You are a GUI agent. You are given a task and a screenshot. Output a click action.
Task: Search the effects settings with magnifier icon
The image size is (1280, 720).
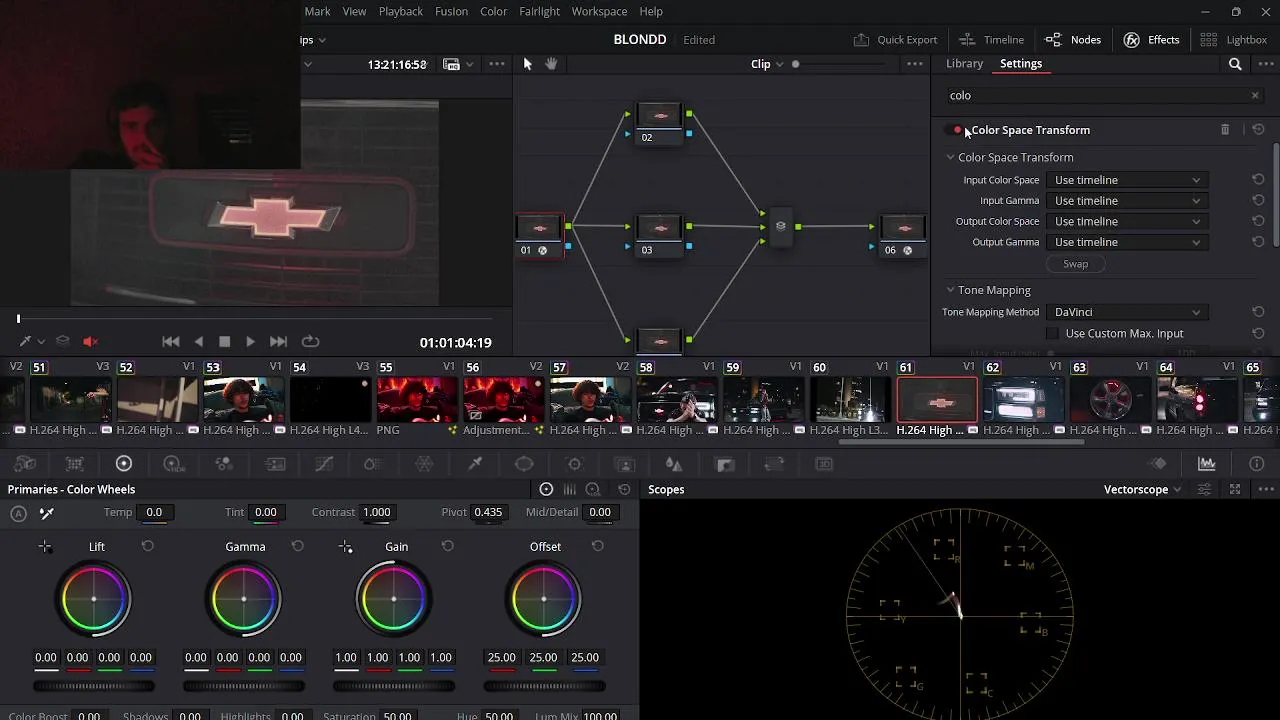(x=1235, y=64)
